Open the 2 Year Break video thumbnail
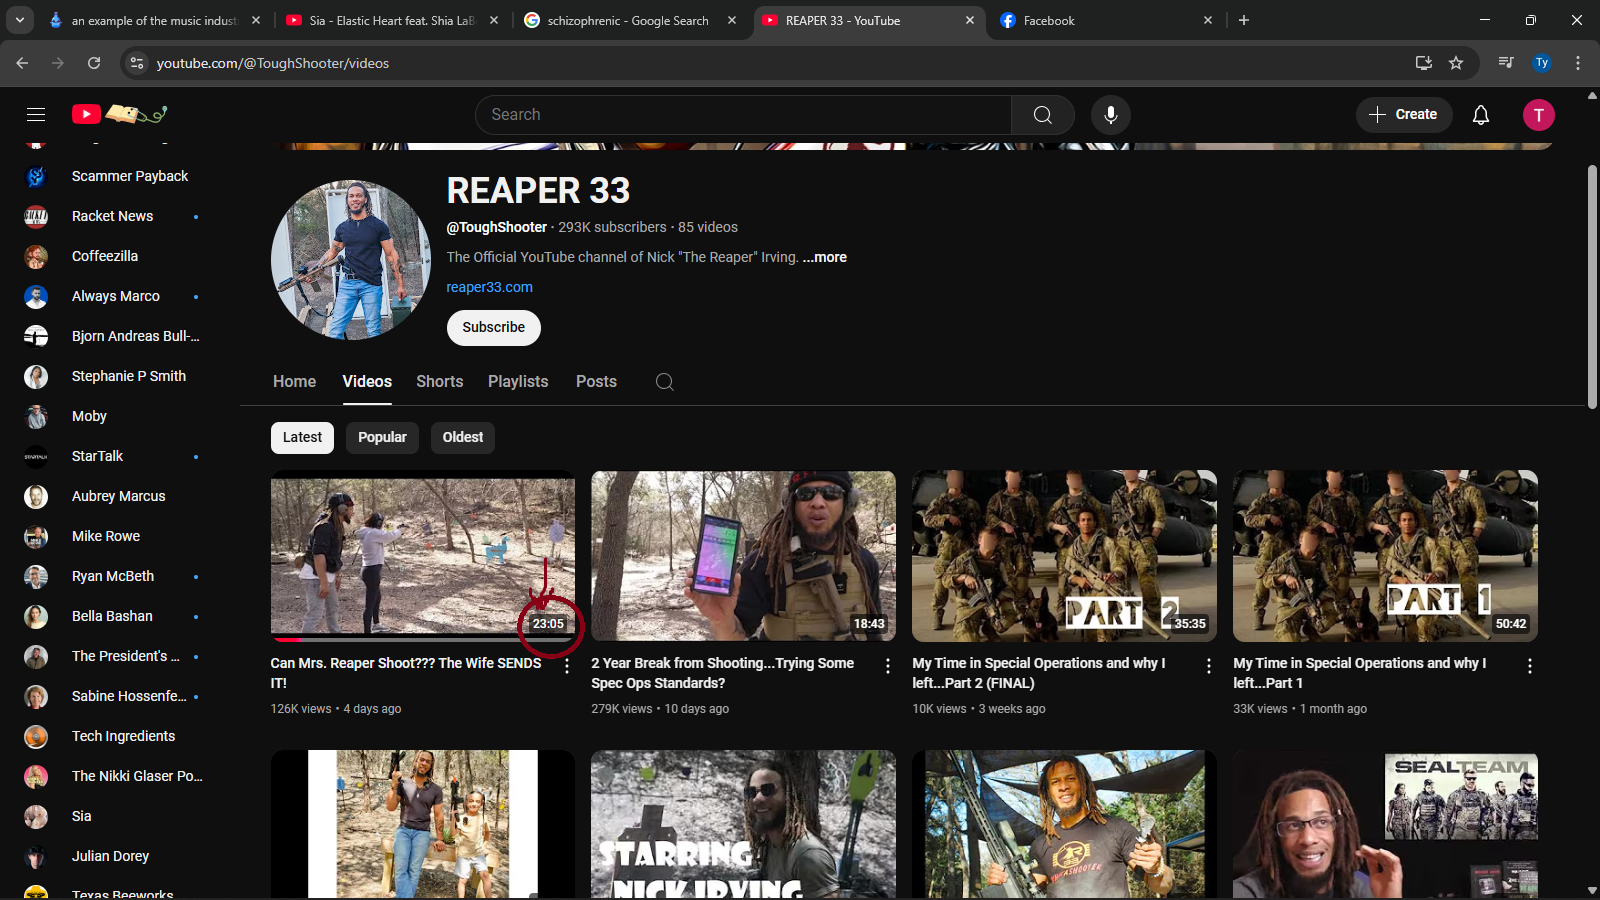This screenshot has width=1600, height=900. tap(744, 556)
